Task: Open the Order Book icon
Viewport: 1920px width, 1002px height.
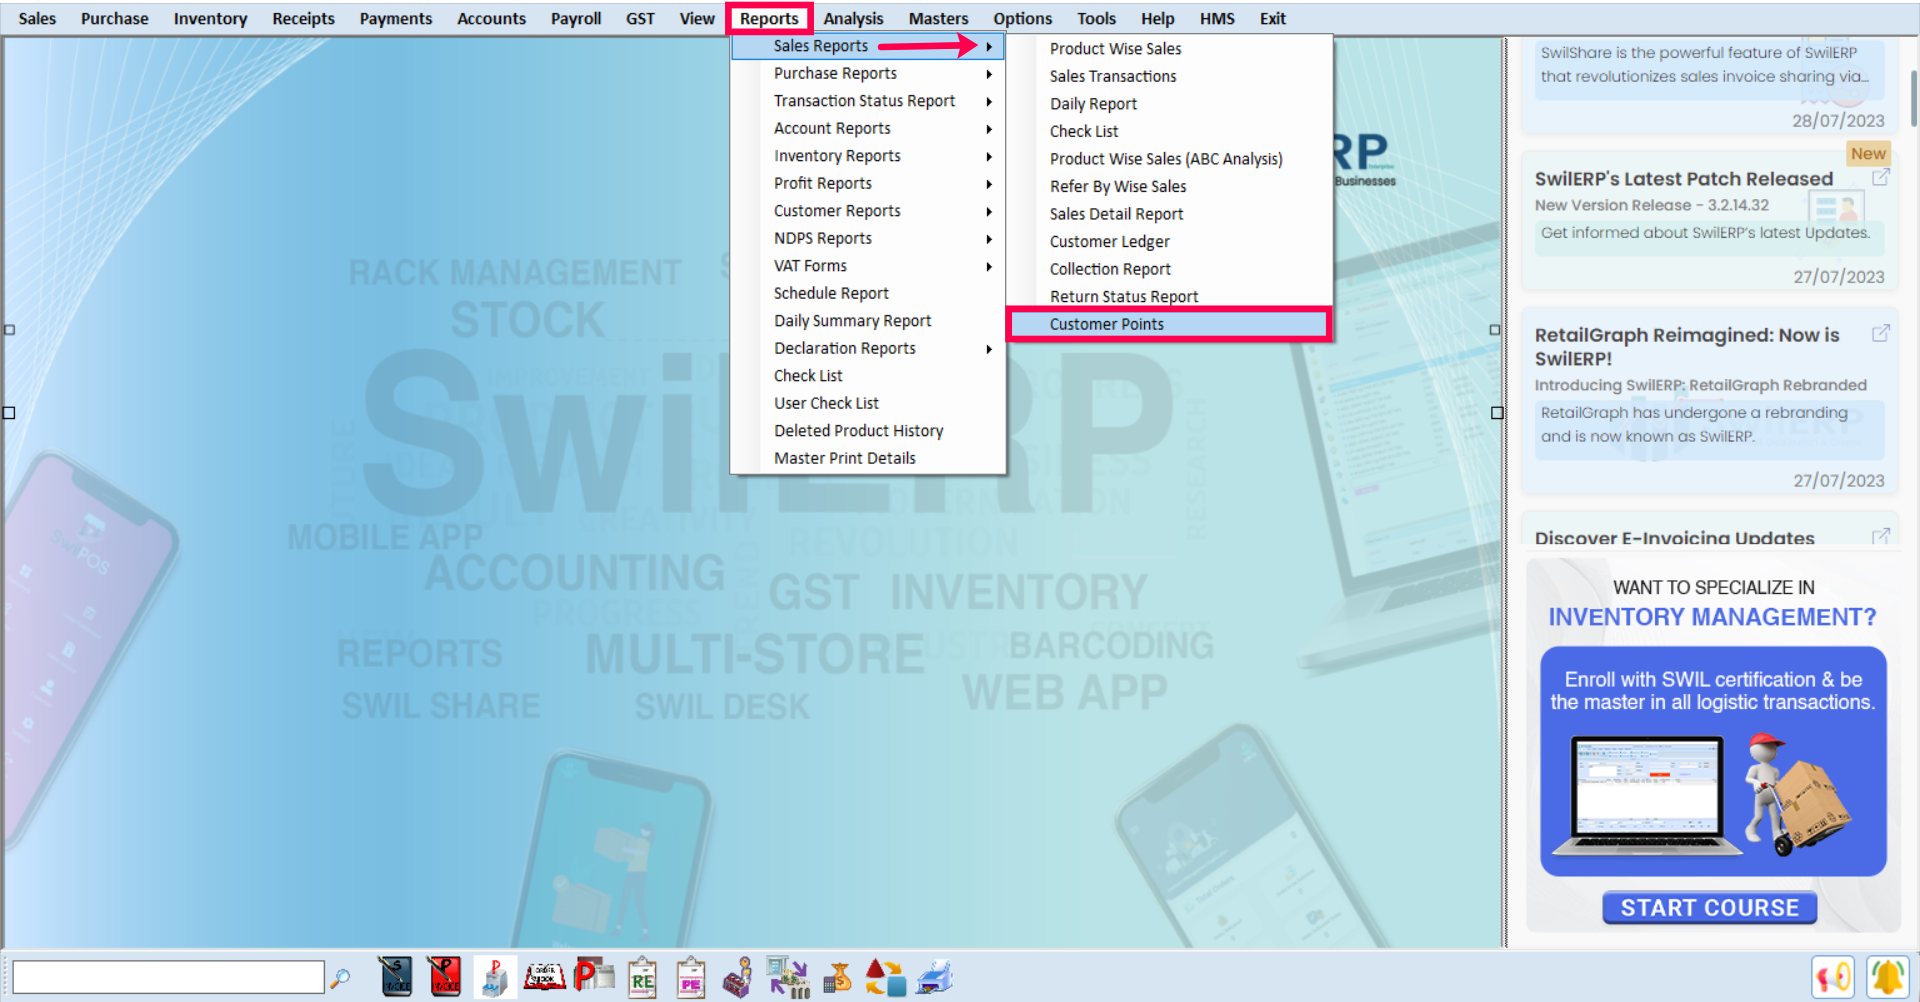Action: (x=545, y=977)
